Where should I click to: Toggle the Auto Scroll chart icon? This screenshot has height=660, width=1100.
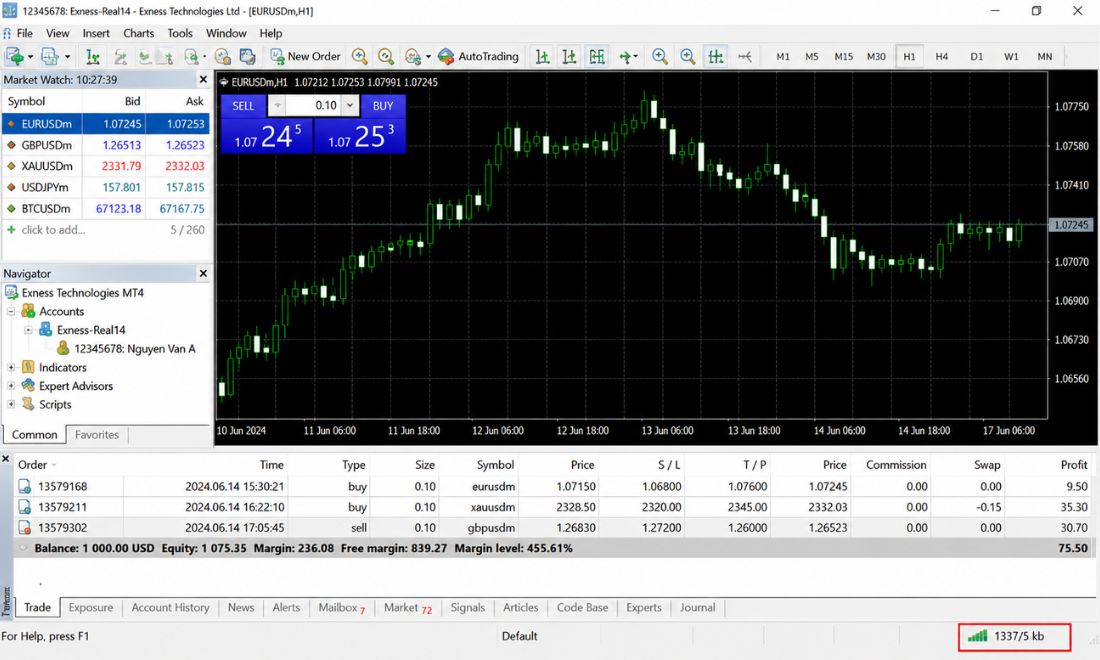point(716,56)
